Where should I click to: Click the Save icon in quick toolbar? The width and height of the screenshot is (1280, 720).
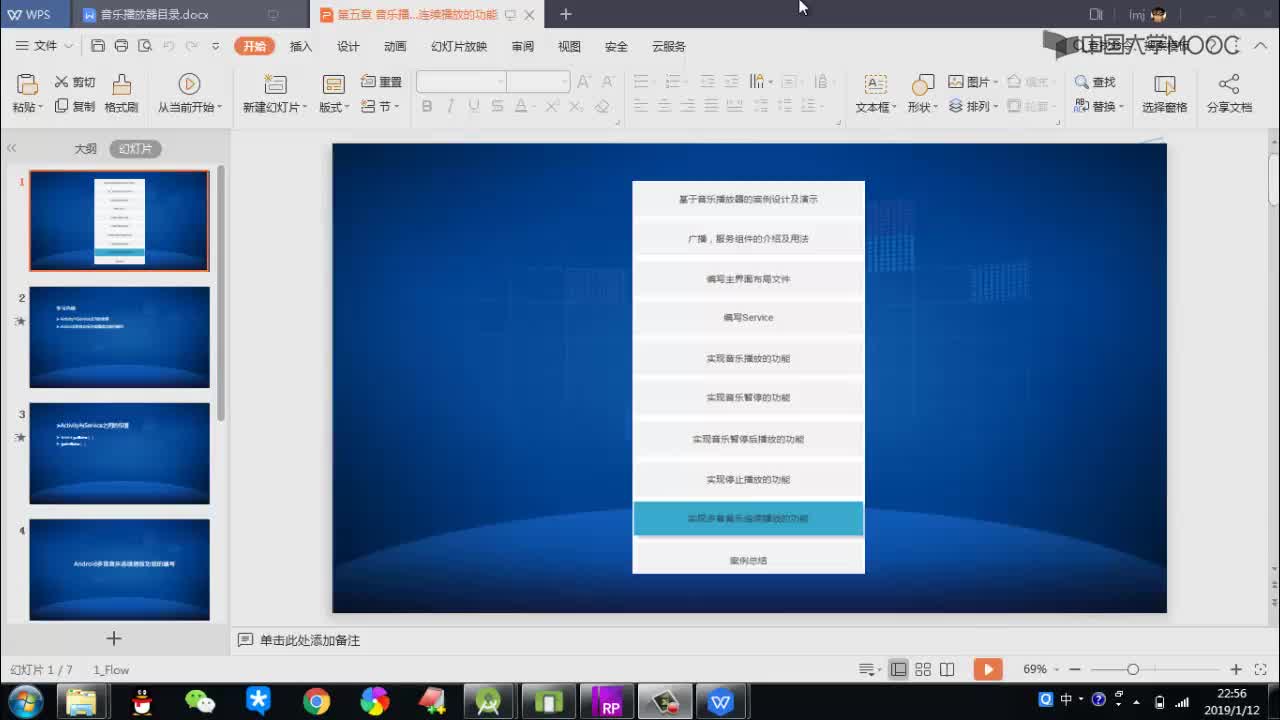(97, 46)
